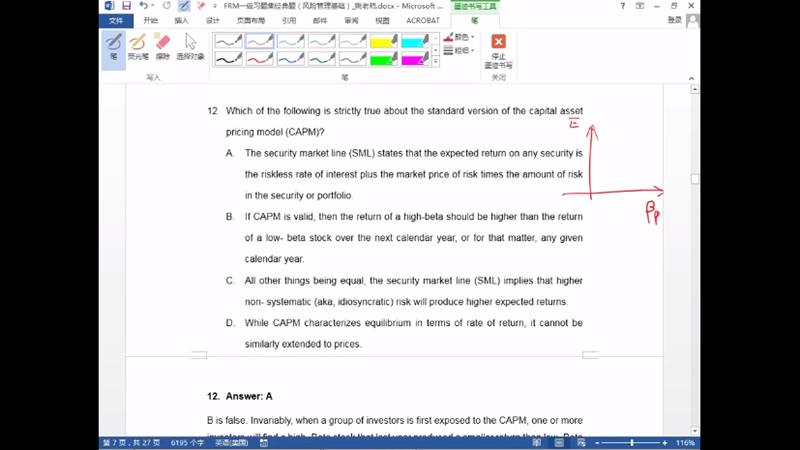Click the page count 第7页 status entry

coord(131,443)
